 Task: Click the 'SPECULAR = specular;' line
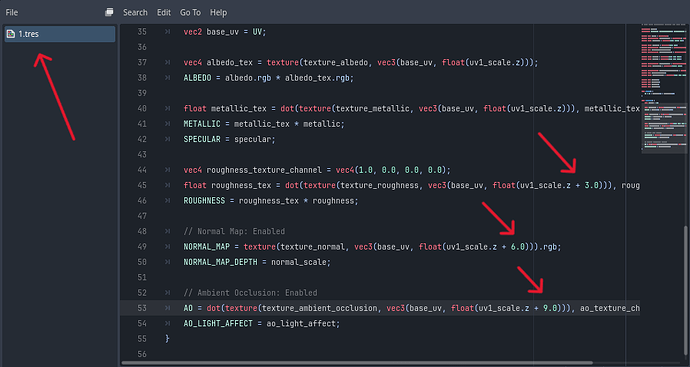click(x=229, y=139)
